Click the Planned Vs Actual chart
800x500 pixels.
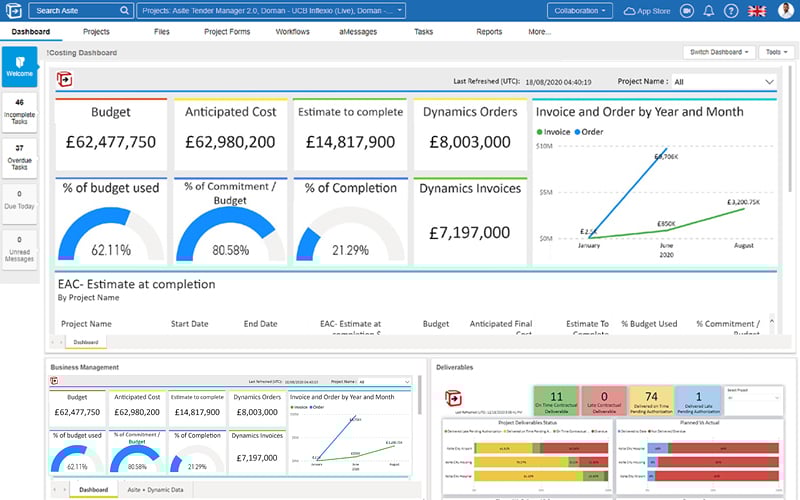click(699, 457)
